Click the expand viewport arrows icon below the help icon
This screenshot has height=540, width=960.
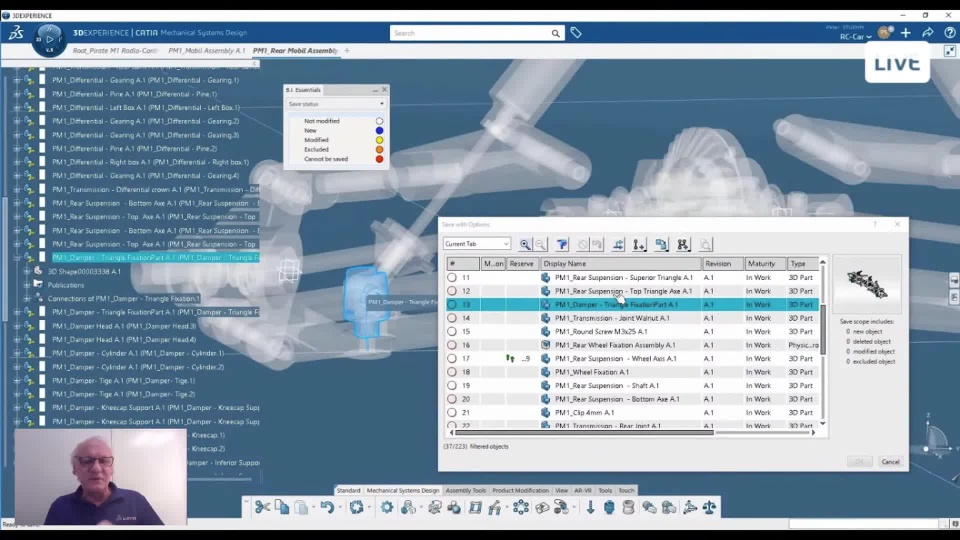coord(950,51)
